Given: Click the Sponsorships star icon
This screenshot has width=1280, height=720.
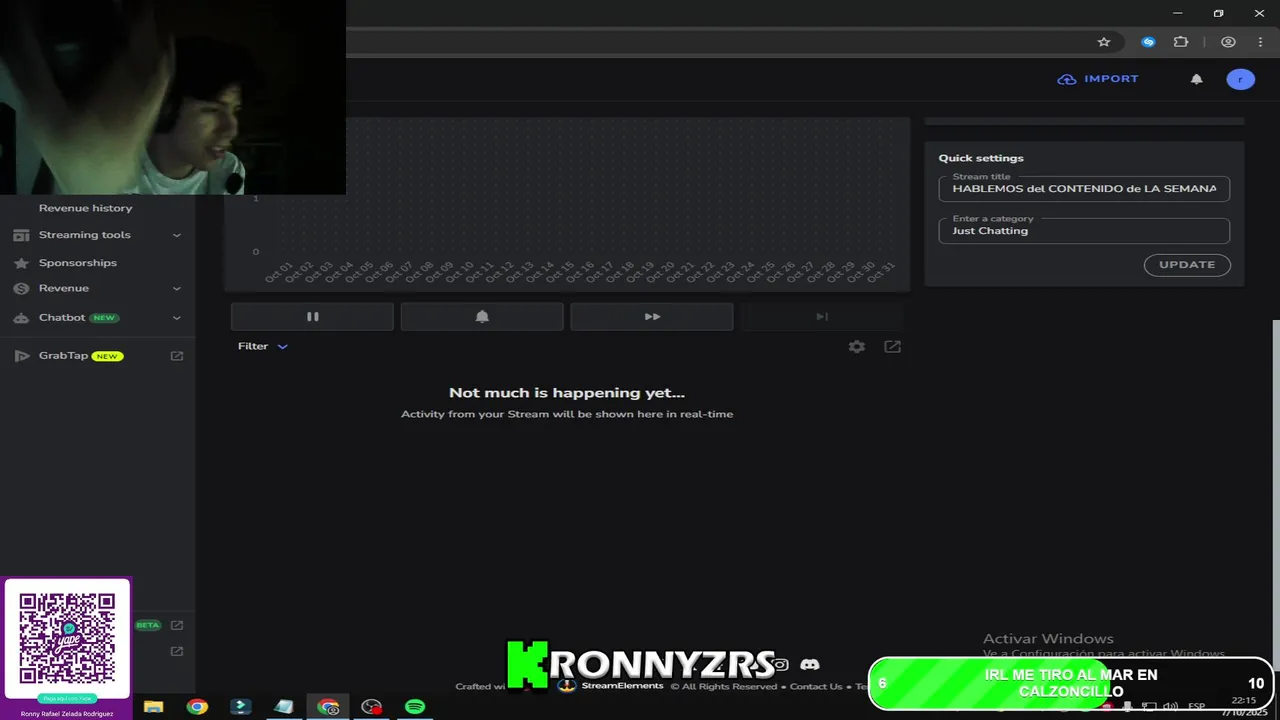Looking at the screenshot, I should 21,263.
